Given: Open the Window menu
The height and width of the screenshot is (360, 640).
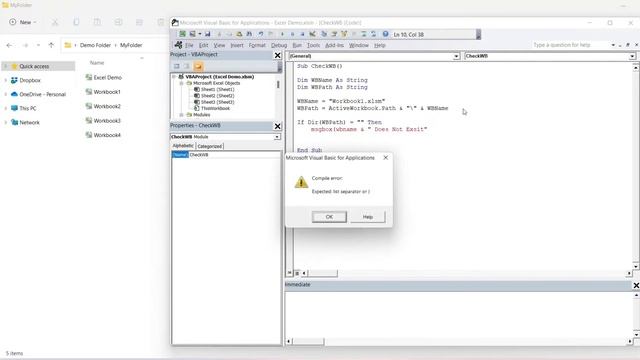Looking at the screenshot, I should pos(359,45).
